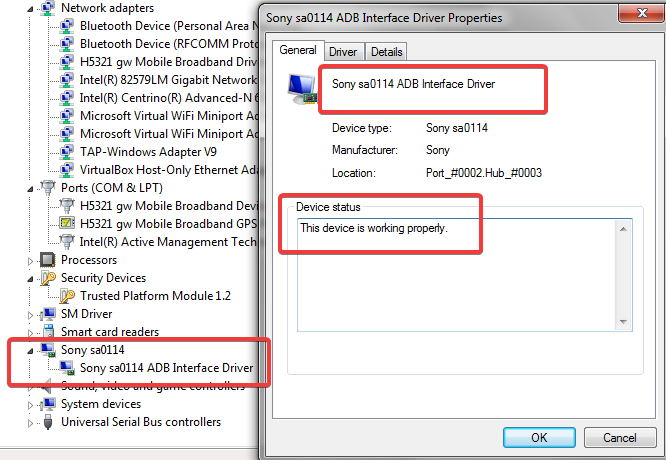Expand the System devices category
Viewport: 666px width, 460px height.
(30, 405)
